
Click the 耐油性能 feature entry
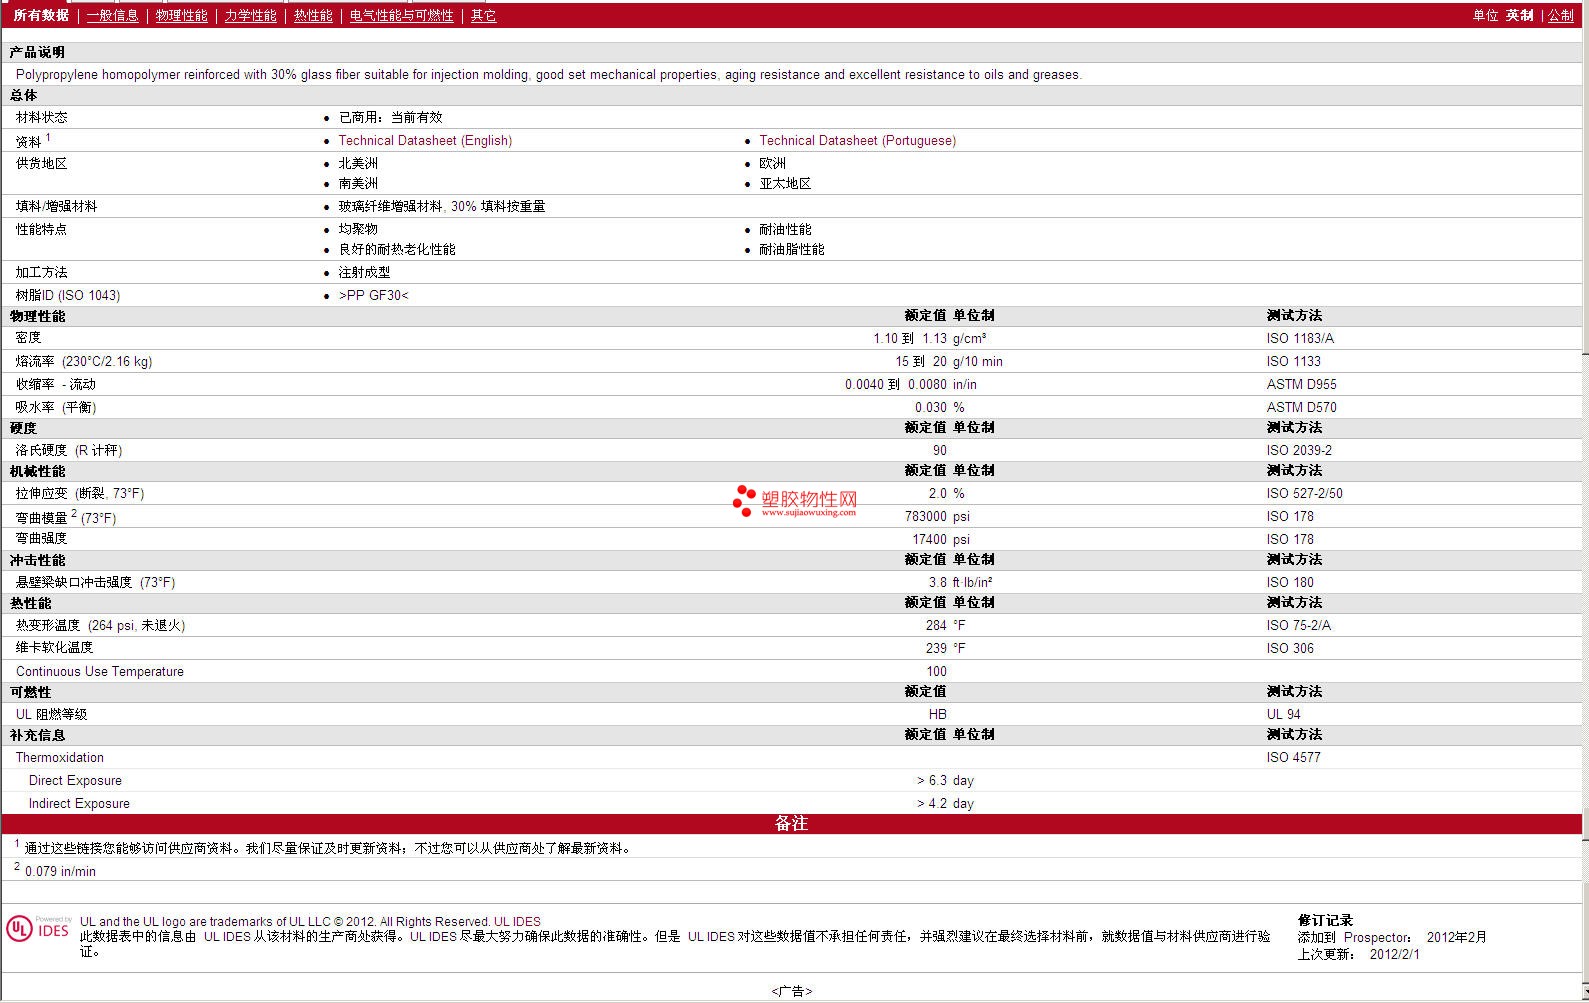(785, 230)
